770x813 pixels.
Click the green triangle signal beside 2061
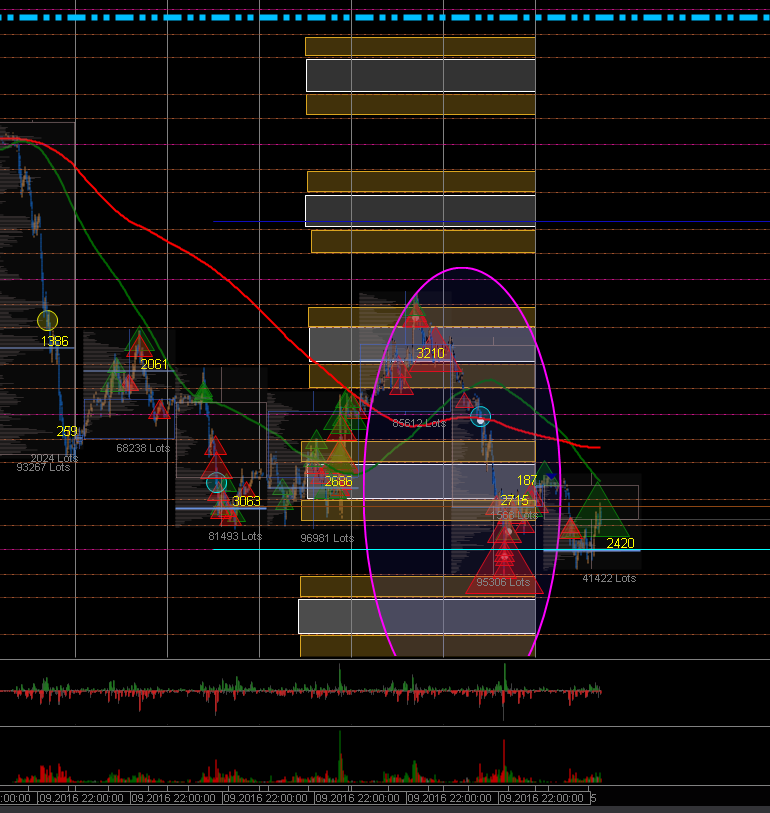tap(138, 343)
